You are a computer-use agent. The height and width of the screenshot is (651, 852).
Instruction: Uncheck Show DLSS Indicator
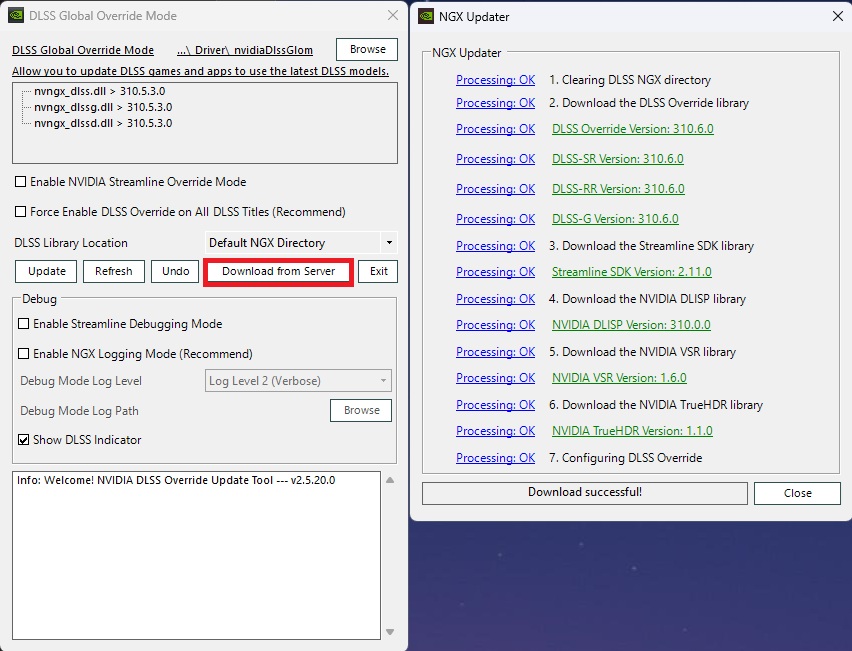tap(23, 440)
